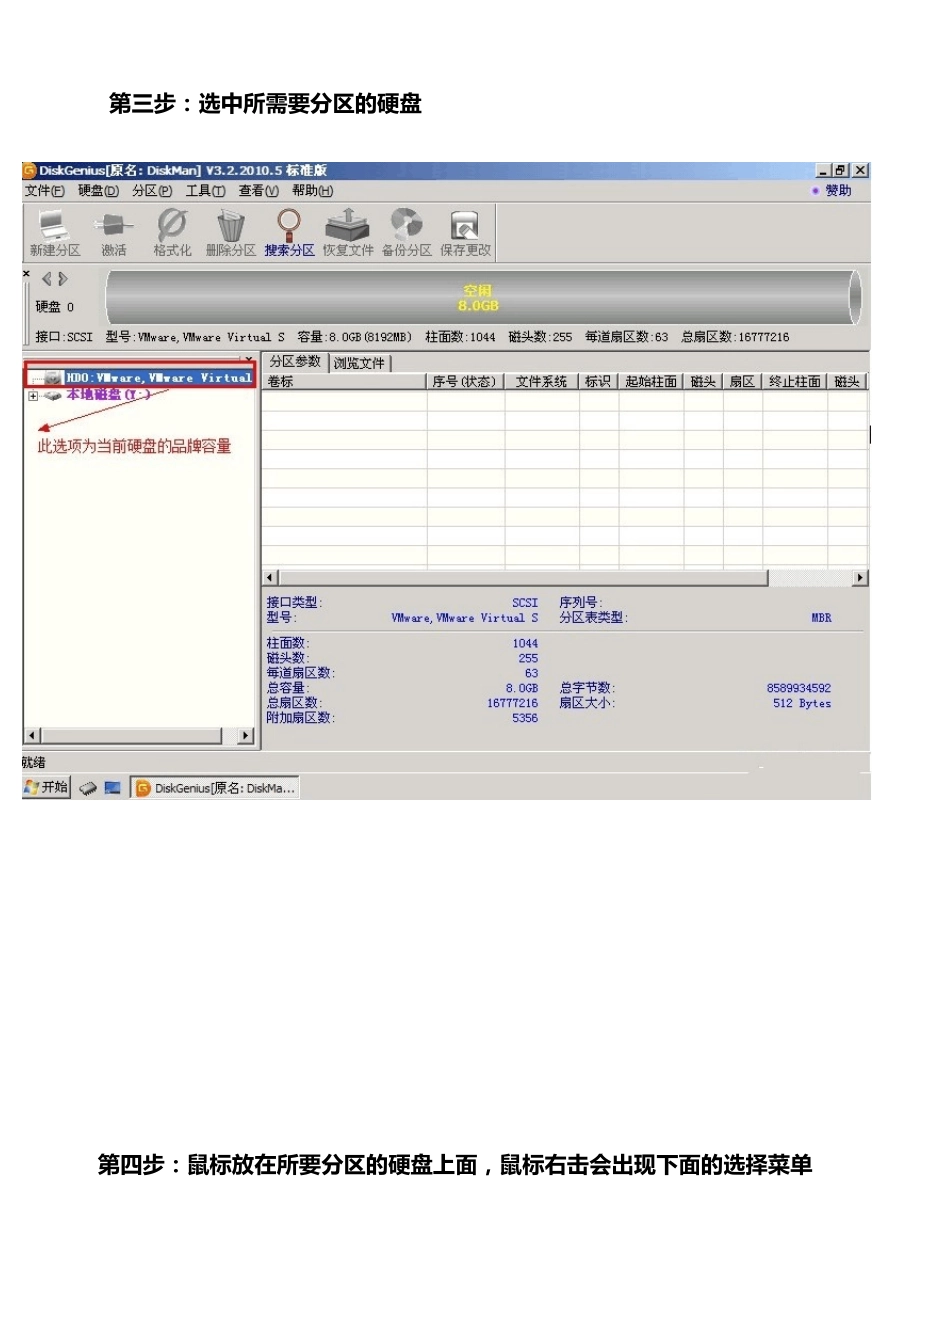Screen dimensions: 950x1344
Task: Click the 标识 column header
Action: coord(598,382)
